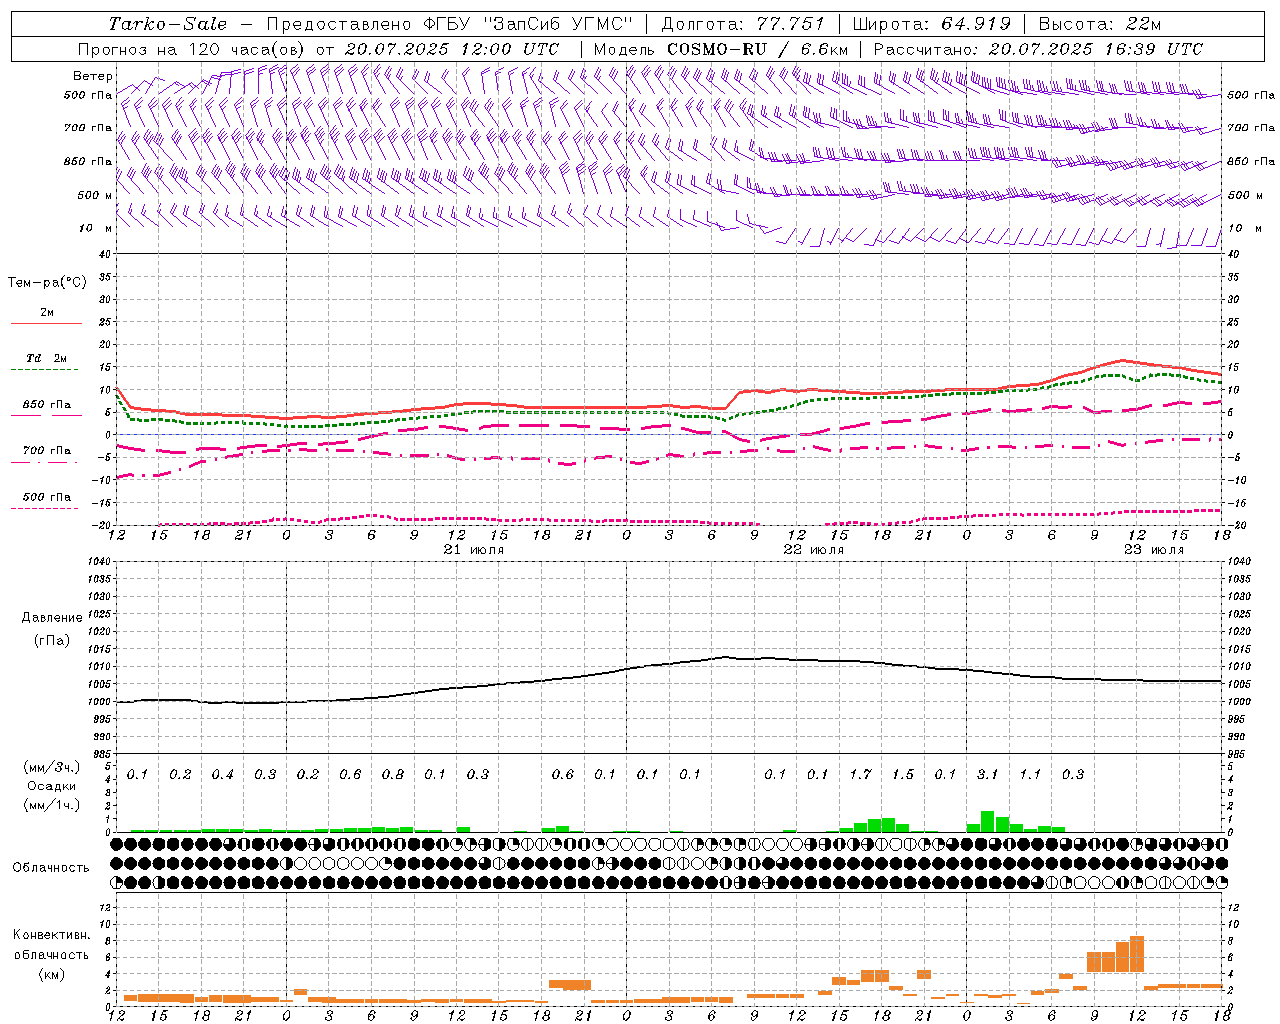
Task: Click the 2м temperature legend line sample
Action: pyautogui.click(x=46, y=324)
